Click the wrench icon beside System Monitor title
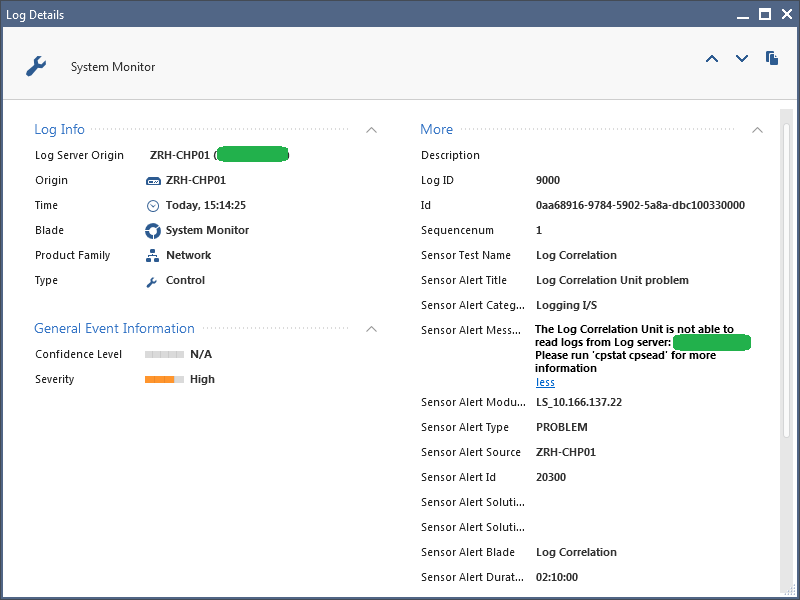The height and width of the screenshot is (600, 800). tap(36, 66)
